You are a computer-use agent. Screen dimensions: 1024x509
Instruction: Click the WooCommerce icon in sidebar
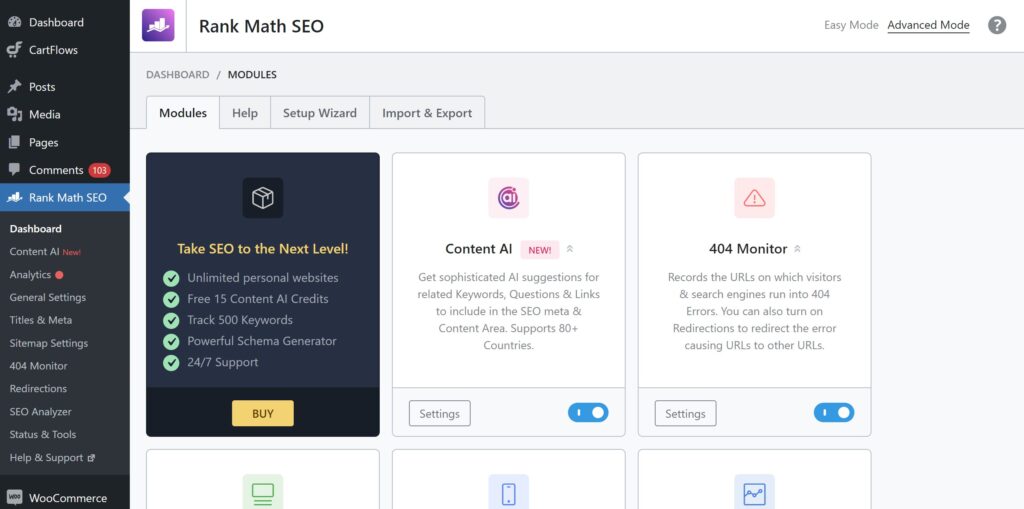click(14, 498)
